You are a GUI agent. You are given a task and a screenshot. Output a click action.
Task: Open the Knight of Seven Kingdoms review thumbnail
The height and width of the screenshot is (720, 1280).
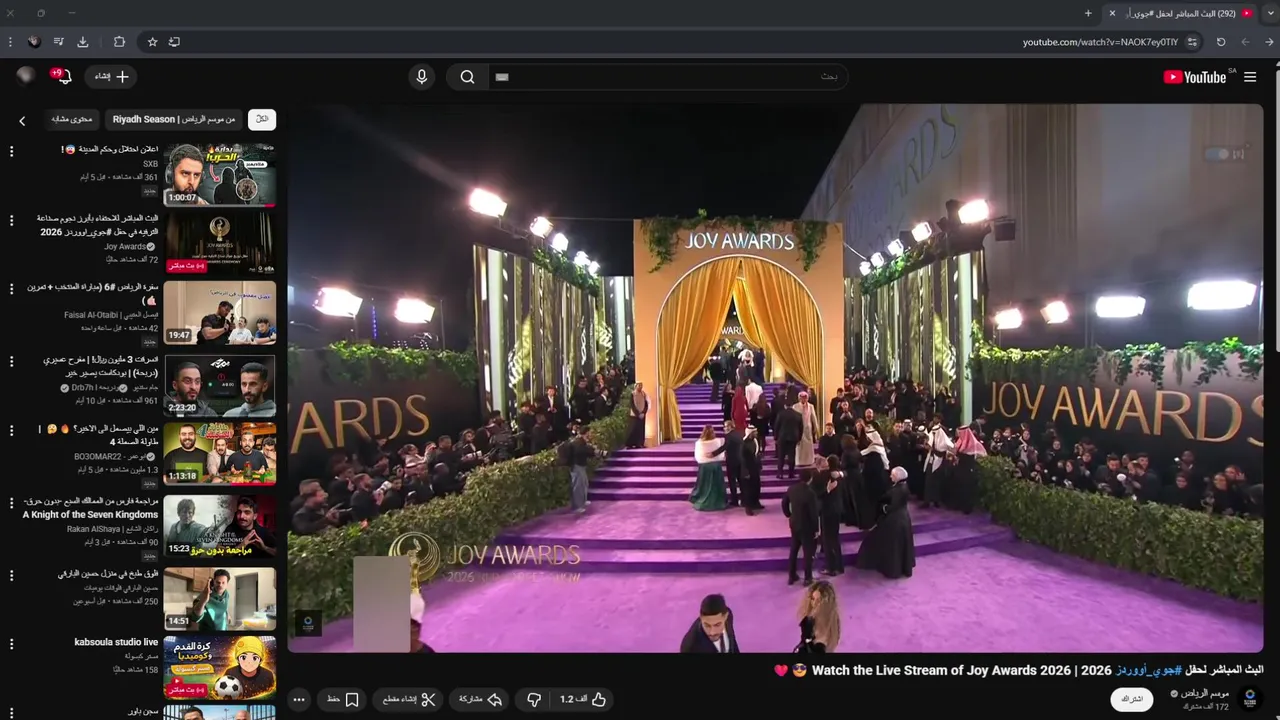pyautogui.click(x=220, y=526)
